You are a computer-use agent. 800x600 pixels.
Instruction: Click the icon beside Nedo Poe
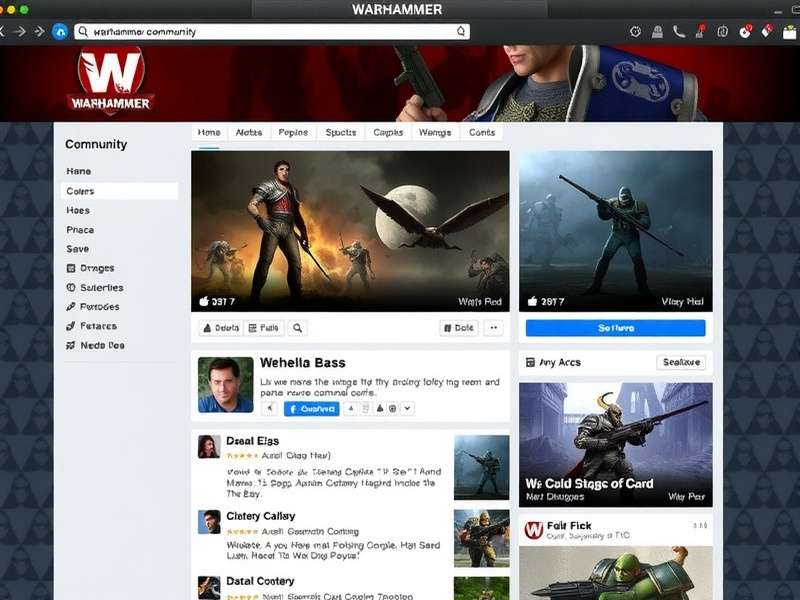pos(71,345)
